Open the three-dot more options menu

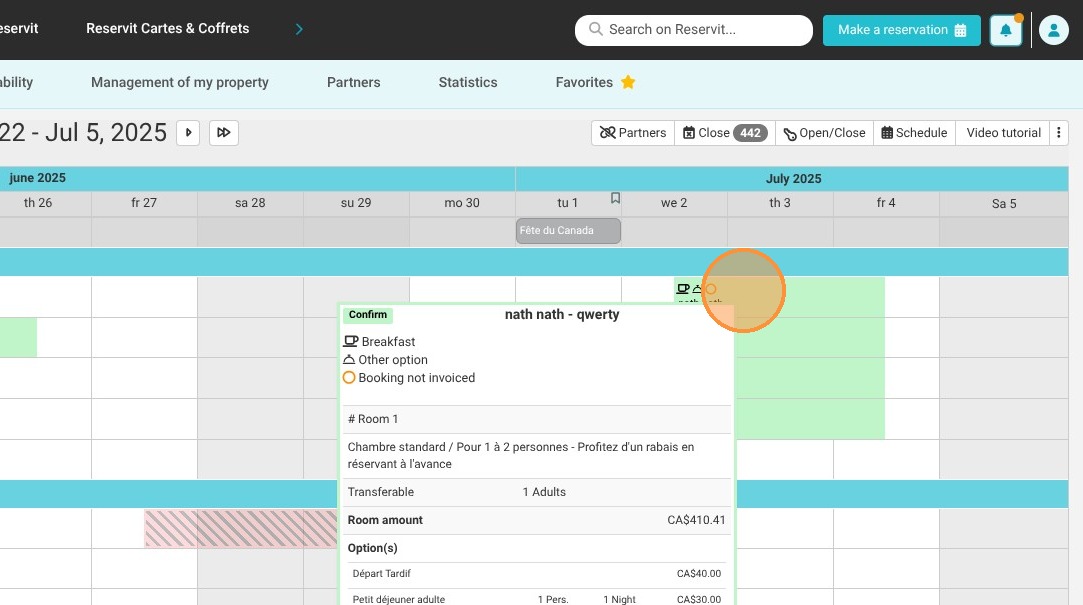click(x=1058, y=133)
